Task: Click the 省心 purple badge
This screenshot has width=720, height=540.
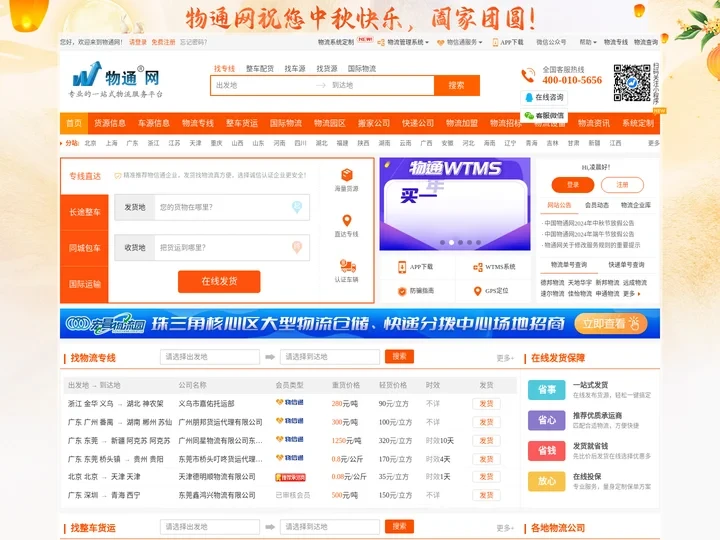Action: pyautogui.click(x=546, y=420)
